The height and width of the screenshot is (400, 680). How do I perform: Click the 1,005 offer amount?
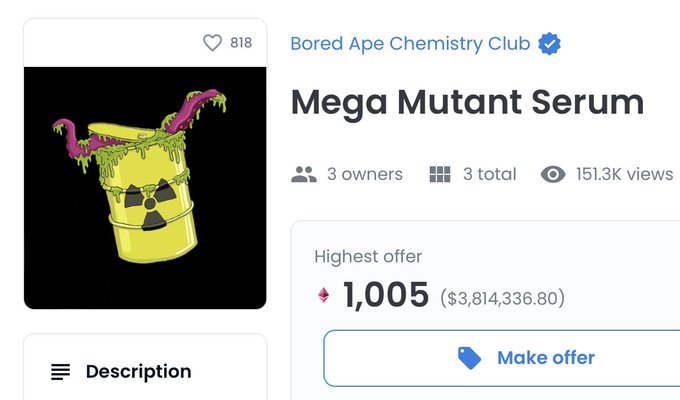pos(386,295)
